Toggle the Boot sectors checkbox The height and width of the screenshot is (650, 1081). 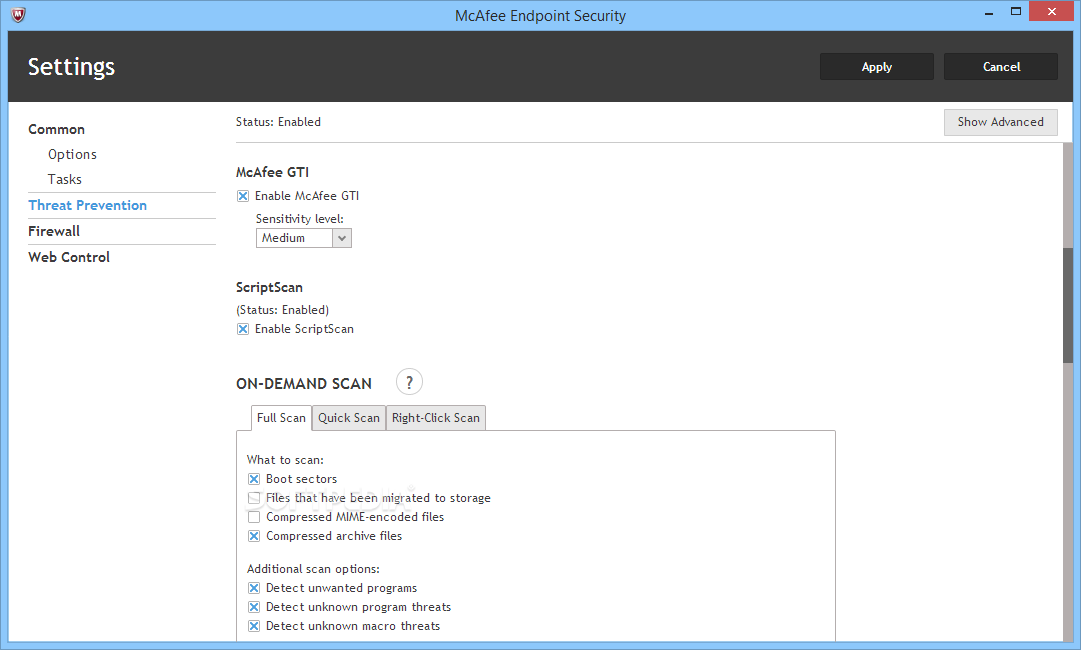pos(254,479)
